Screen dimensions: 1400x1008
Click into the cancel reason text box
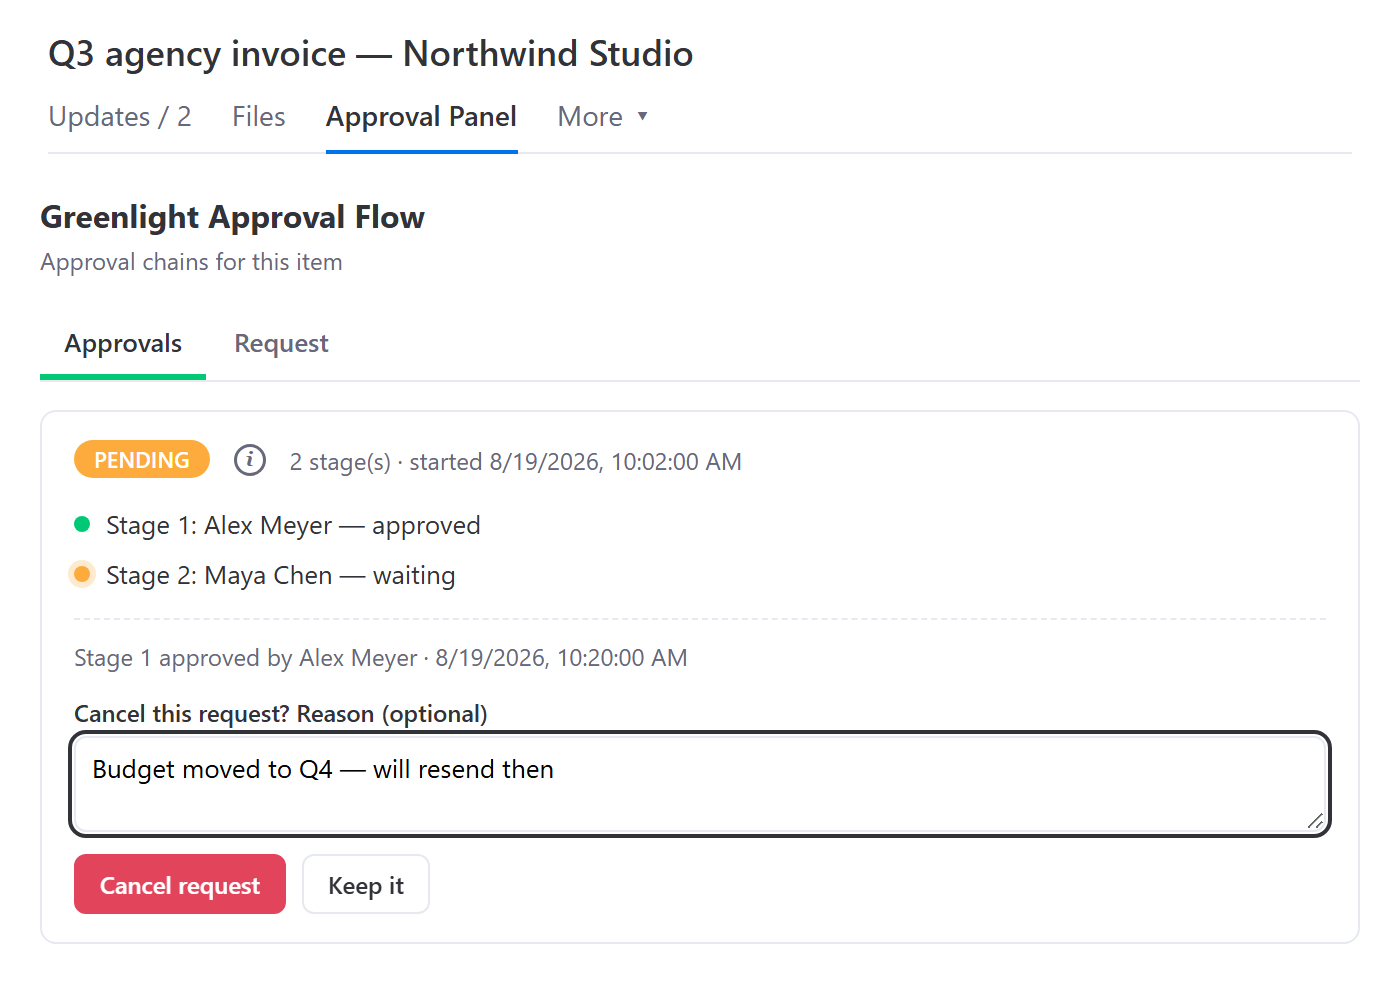(x=700, y=784)
